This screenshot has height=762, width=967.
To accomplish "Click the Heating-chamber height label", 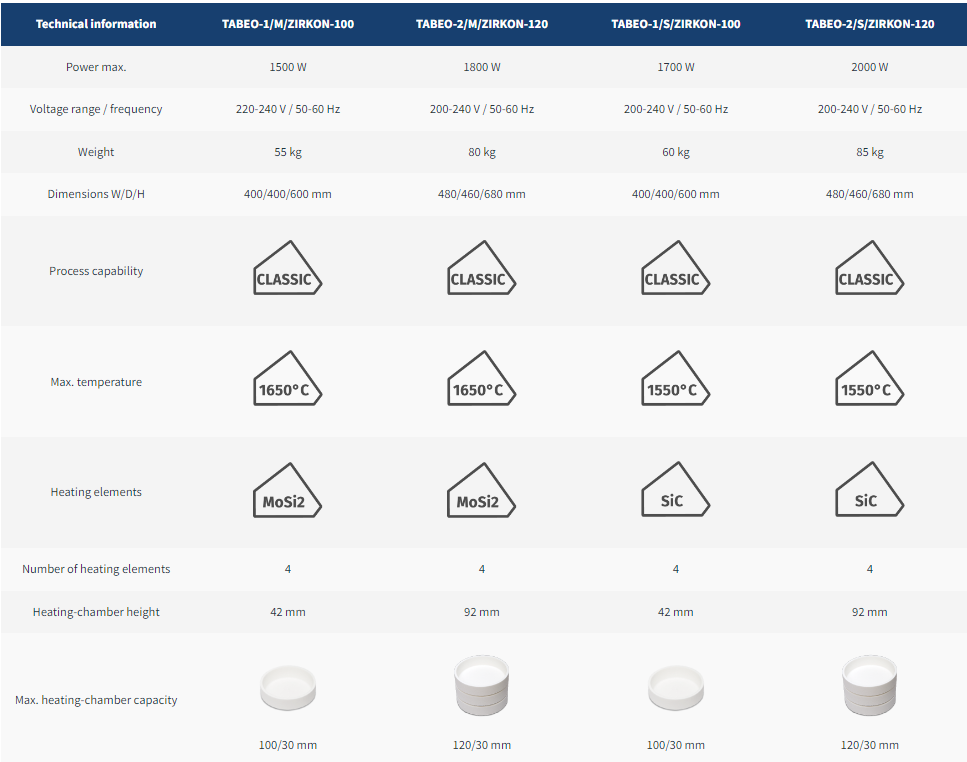I will pyautogui.click(x=96, y=612).
